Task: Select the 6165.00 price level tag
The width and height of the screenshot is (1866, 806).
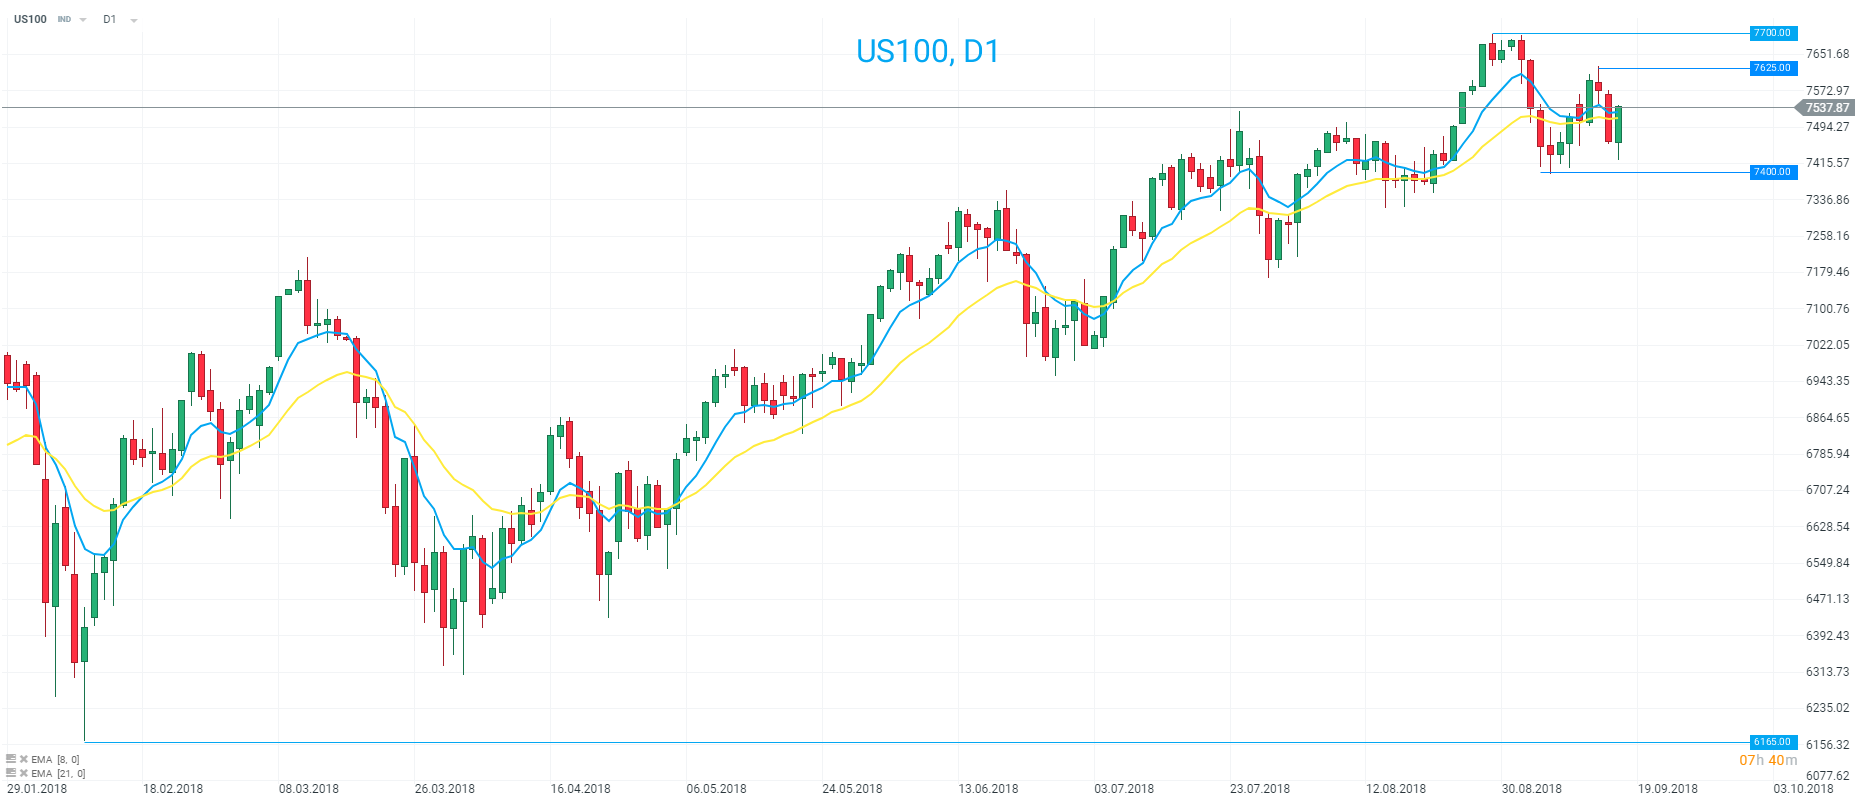Action: (1772, 742)
